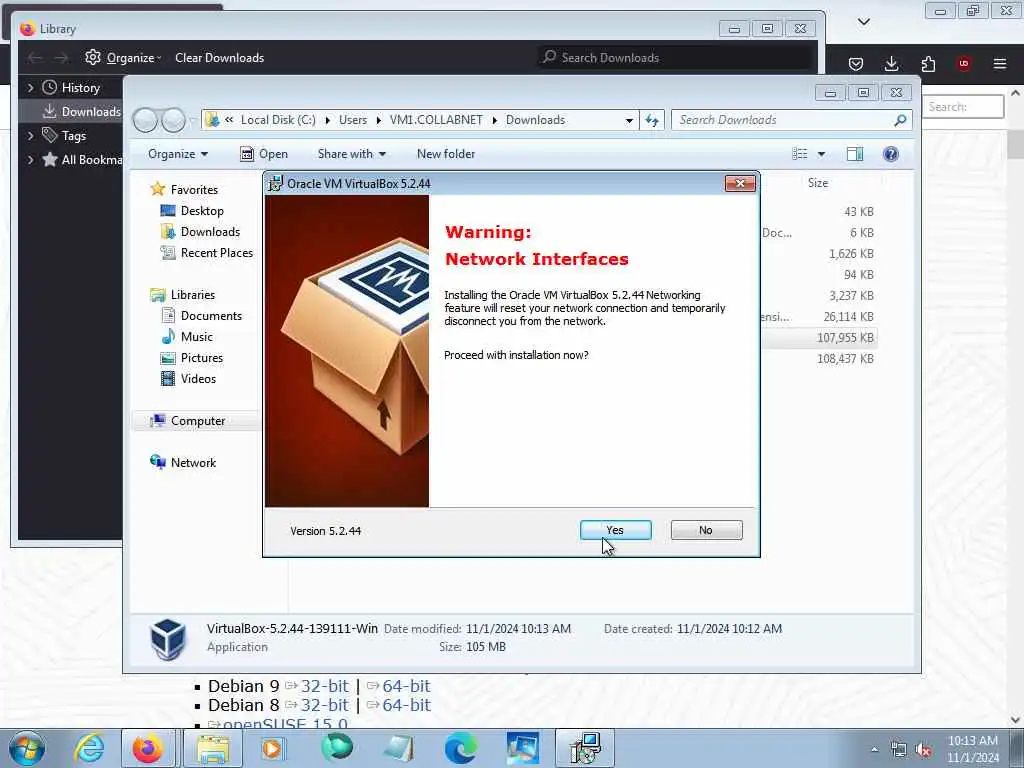Expand the view options dropdown arrow
This screenshot has width=1024, height=768.
pos(822,154)
